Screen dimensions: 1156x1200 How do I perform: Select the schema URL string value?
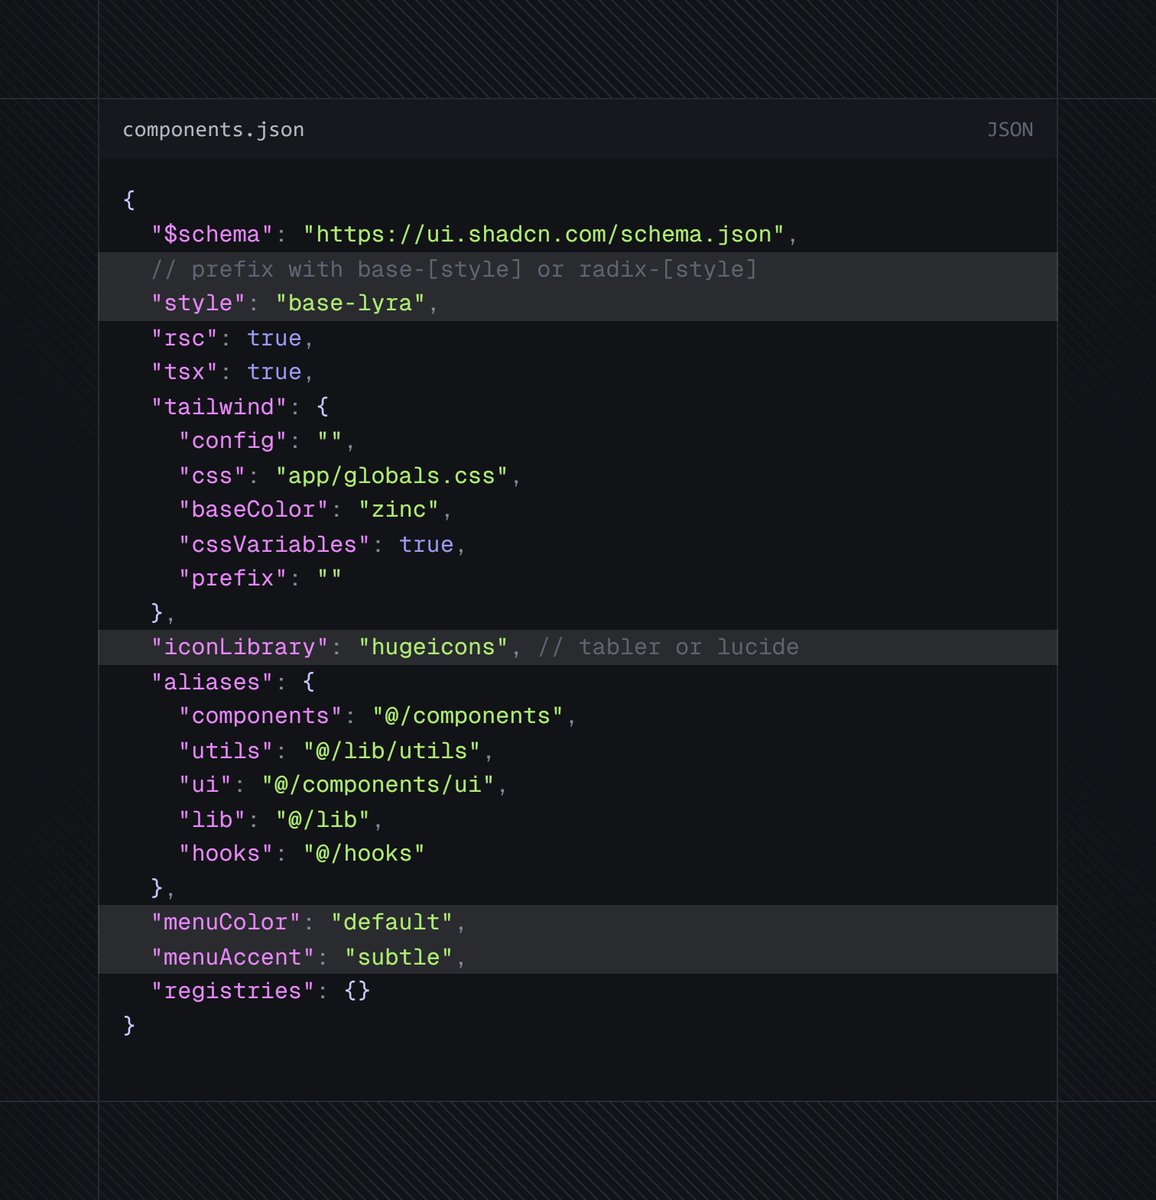tap(544, 234)
